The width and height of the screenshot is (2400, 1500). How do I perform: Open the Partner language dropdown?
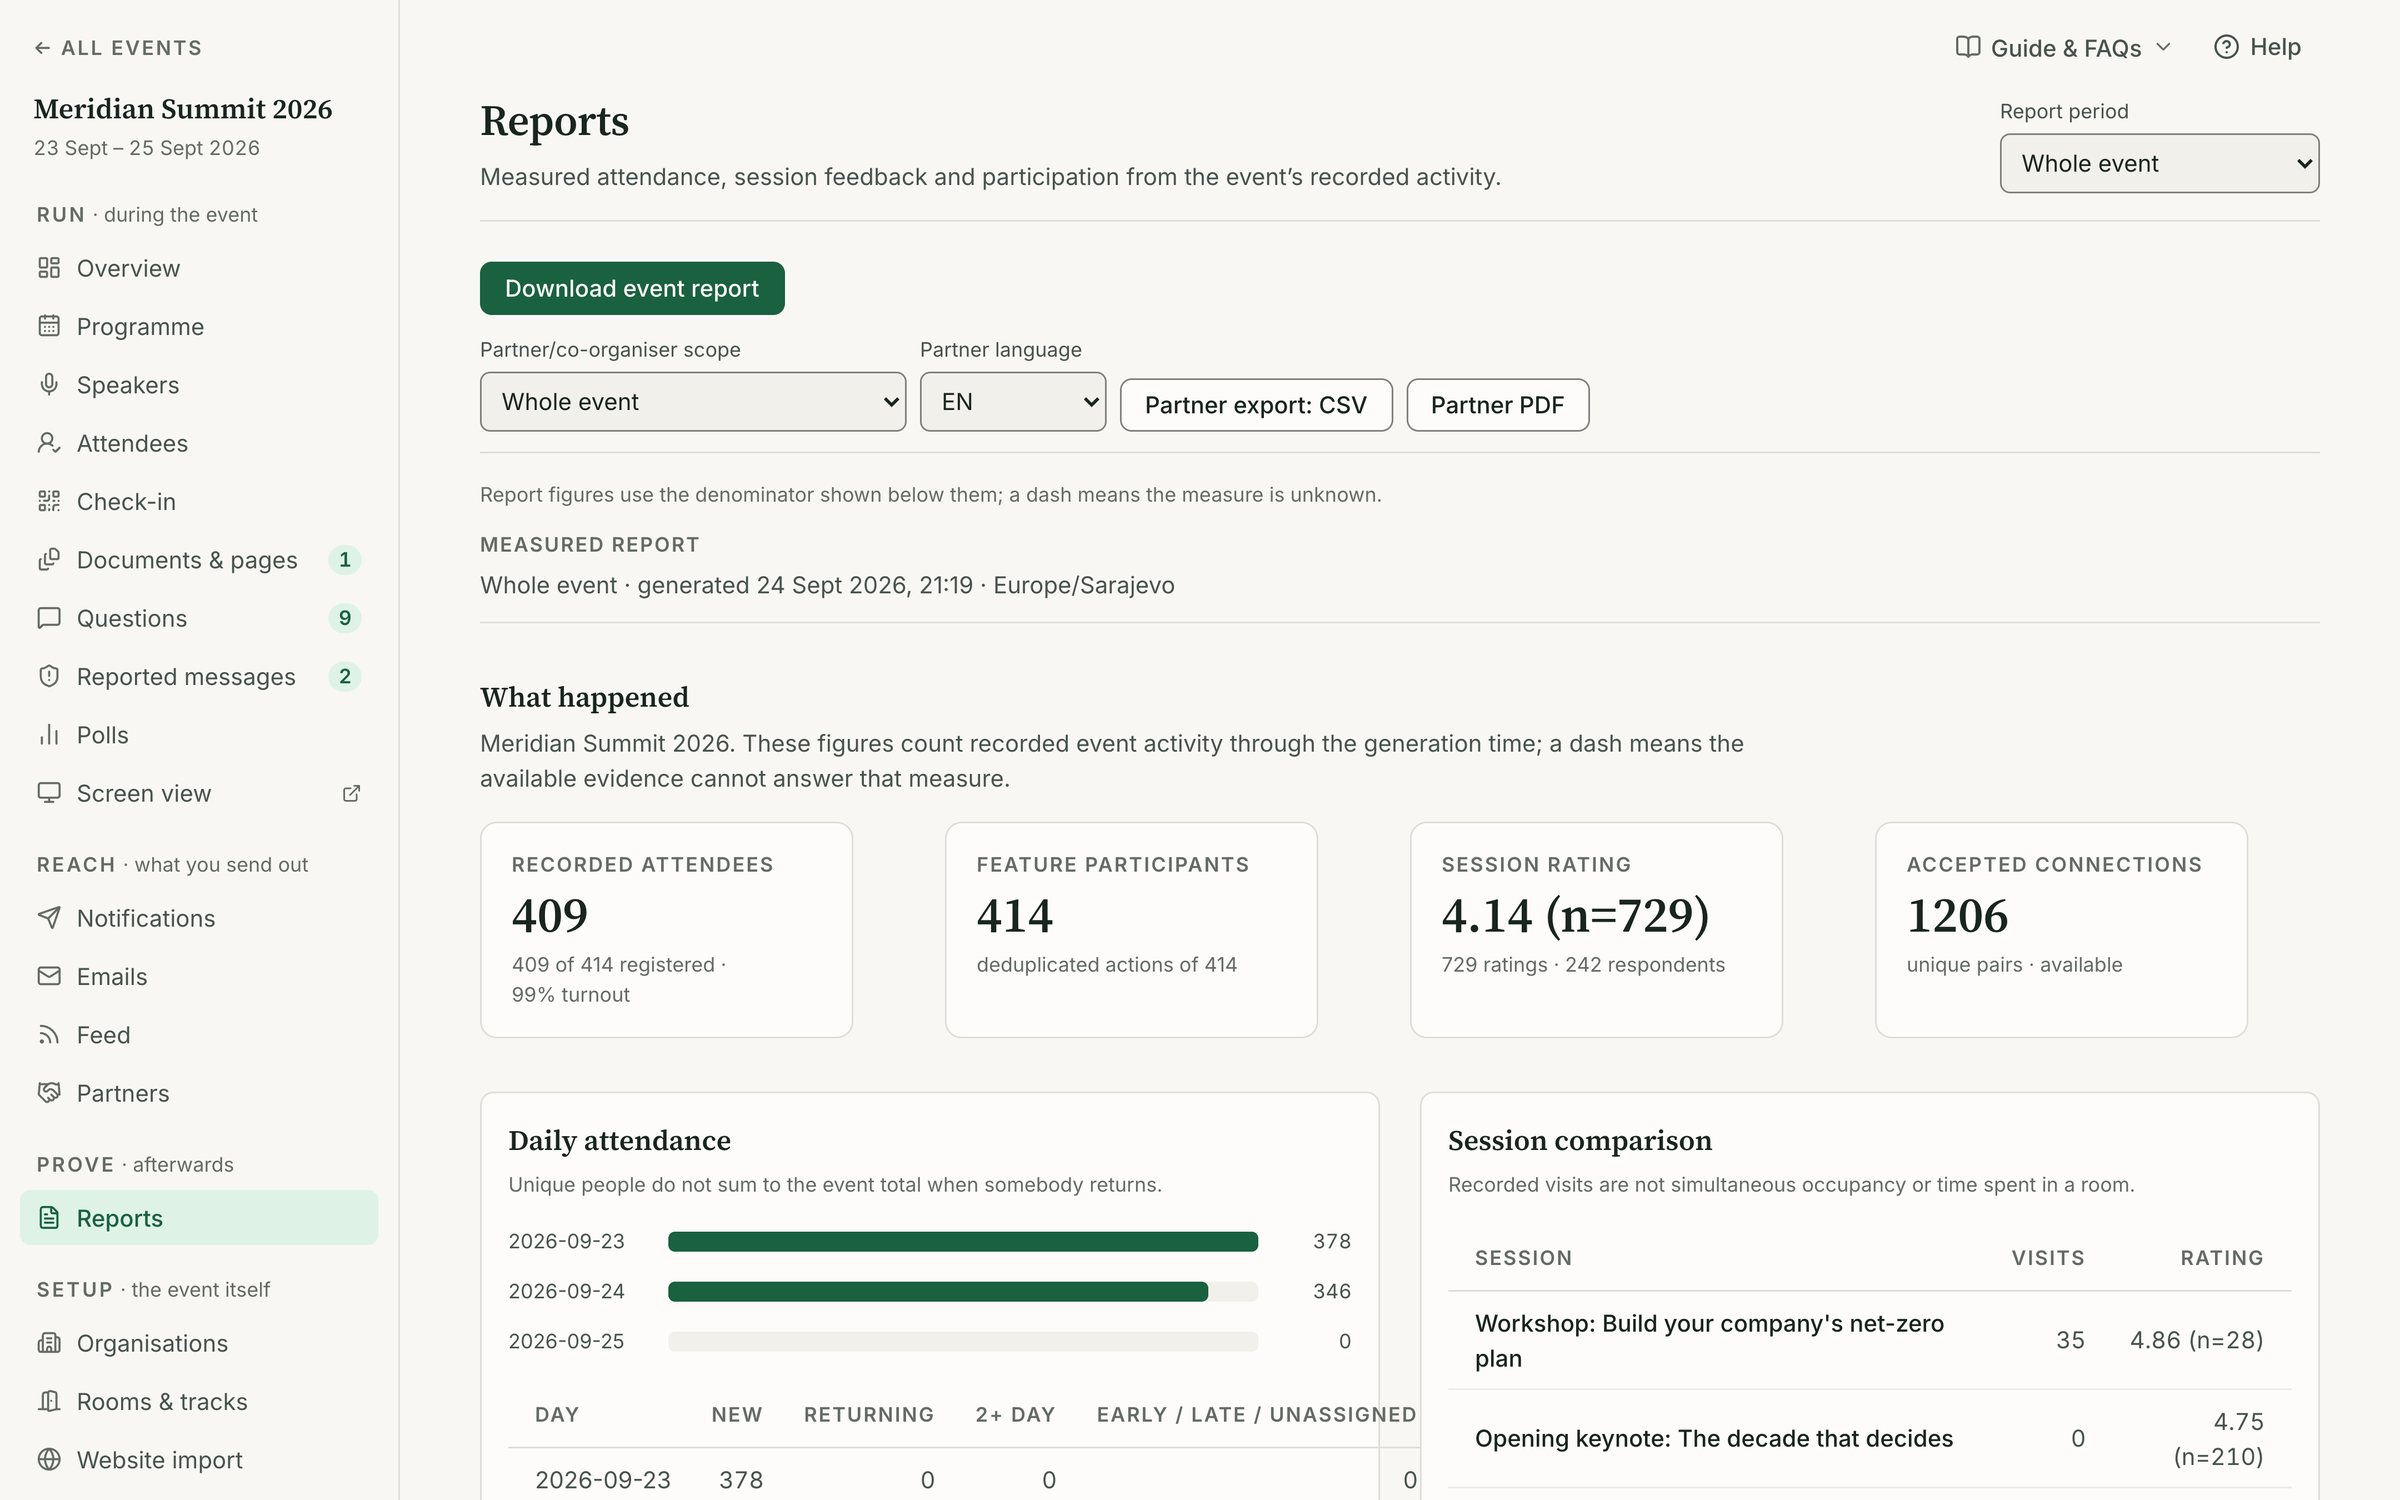[x=1013, y=402]
